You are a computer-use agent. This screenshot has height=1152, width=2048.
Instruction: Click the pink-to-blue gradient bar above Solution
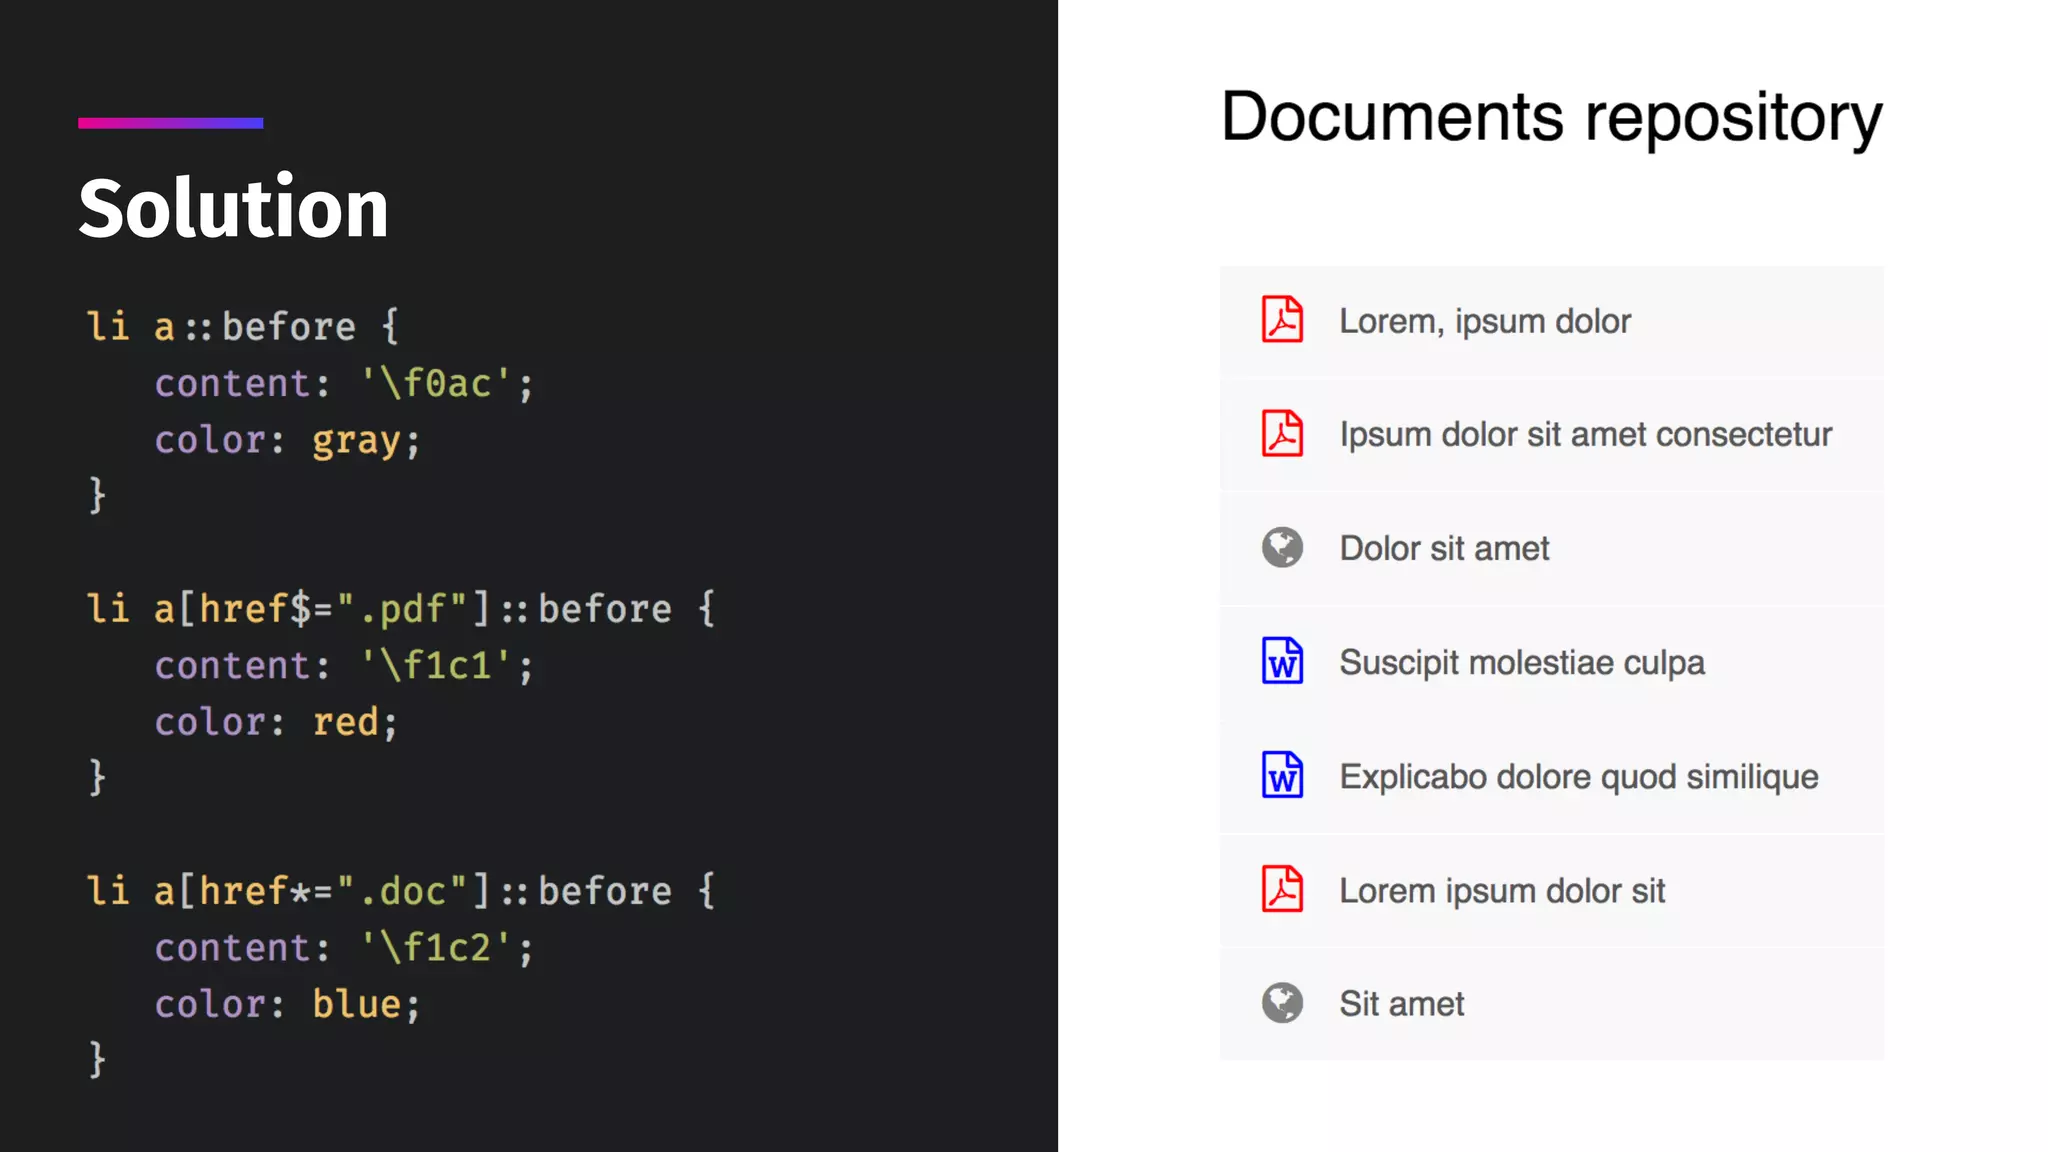point(171,123)
